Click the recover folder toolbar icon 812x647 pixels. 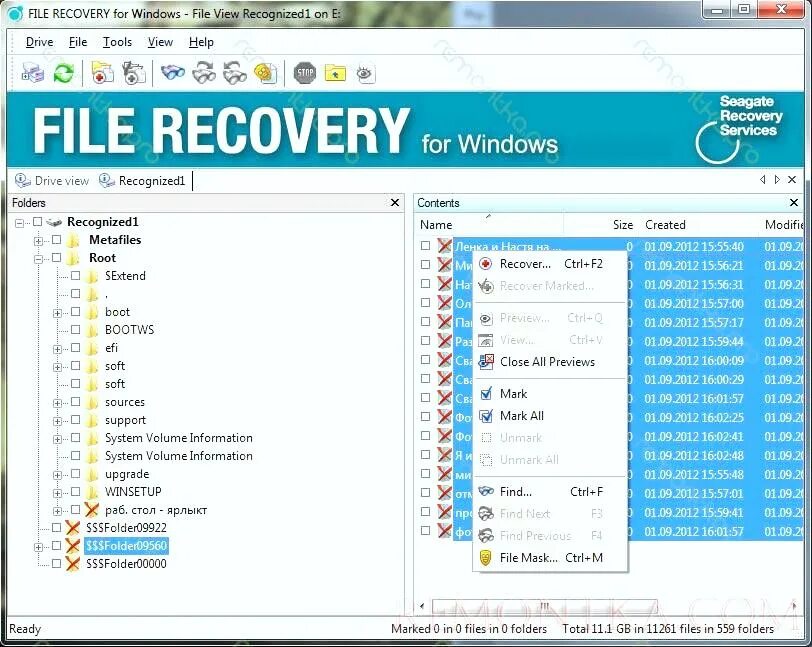tap(103, 73)
